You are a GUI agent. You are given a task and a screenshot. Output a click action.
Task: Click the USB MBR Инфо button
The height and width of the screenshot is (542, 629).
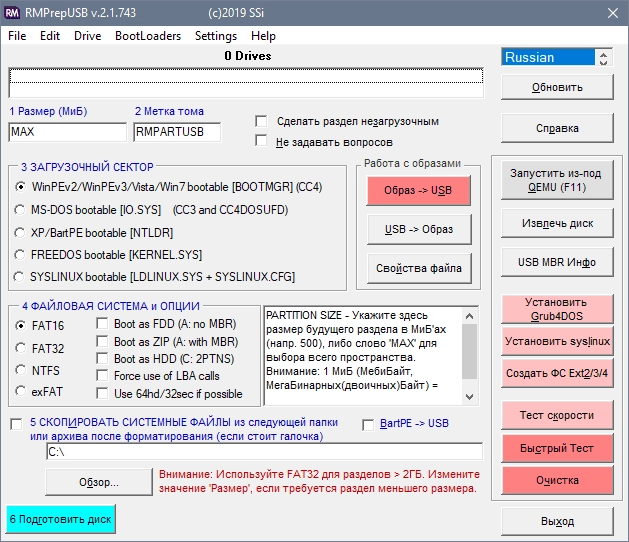click(557, 262)
